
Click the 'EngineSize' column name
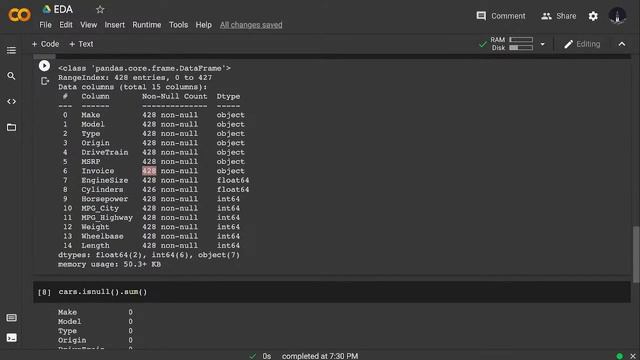click(104, 180)
